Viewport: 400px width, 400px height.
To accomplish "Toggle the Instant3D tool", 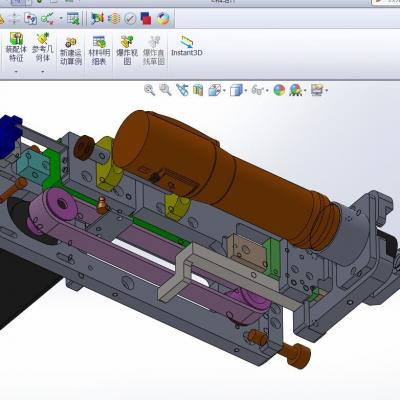I will 187,46.
